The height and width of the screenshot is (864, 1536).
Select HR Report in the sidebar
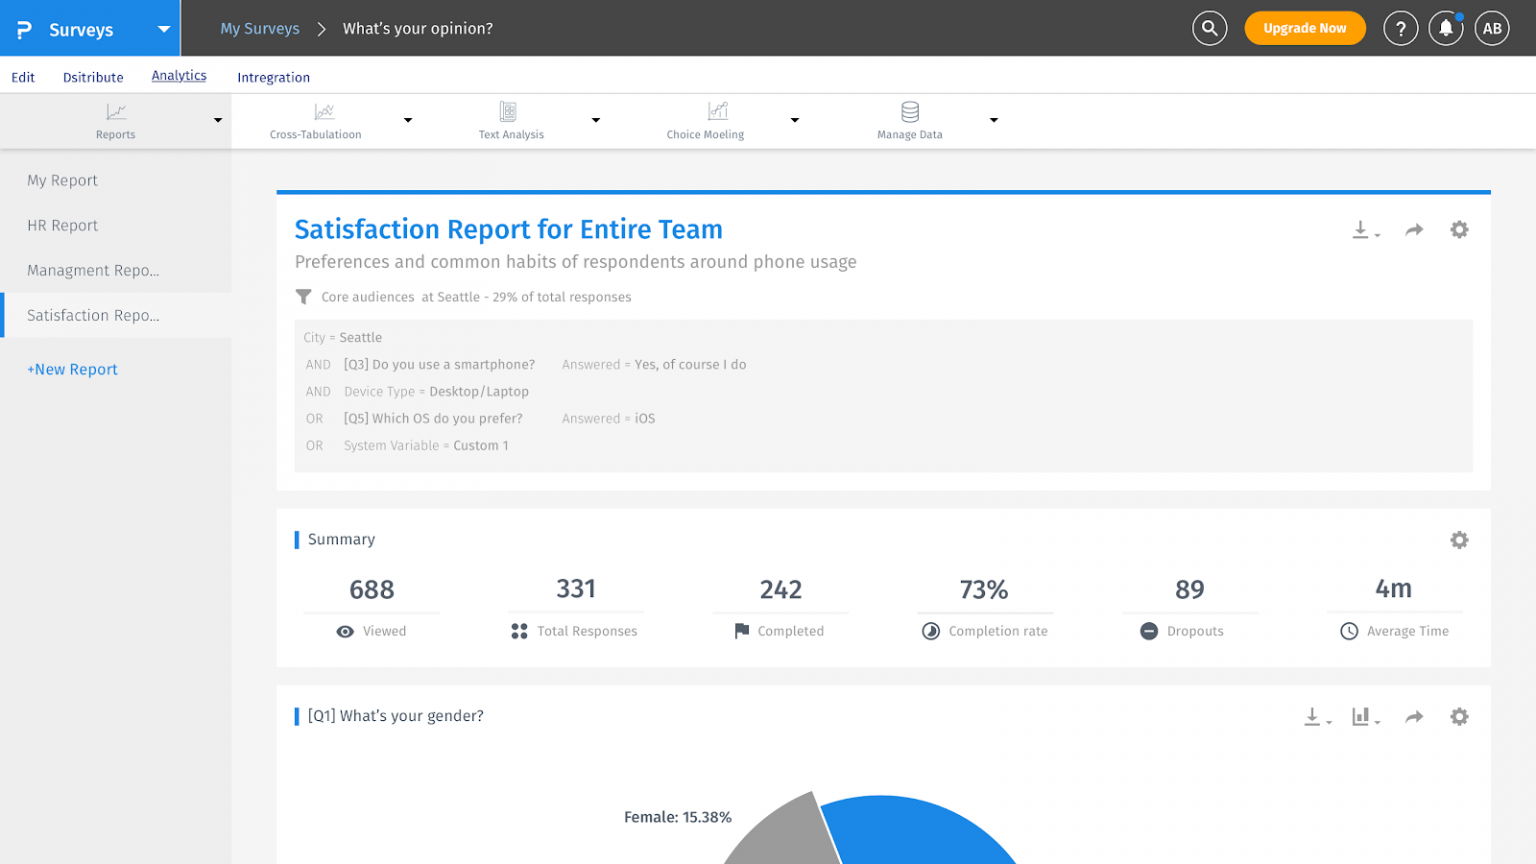tap(62, 225)
